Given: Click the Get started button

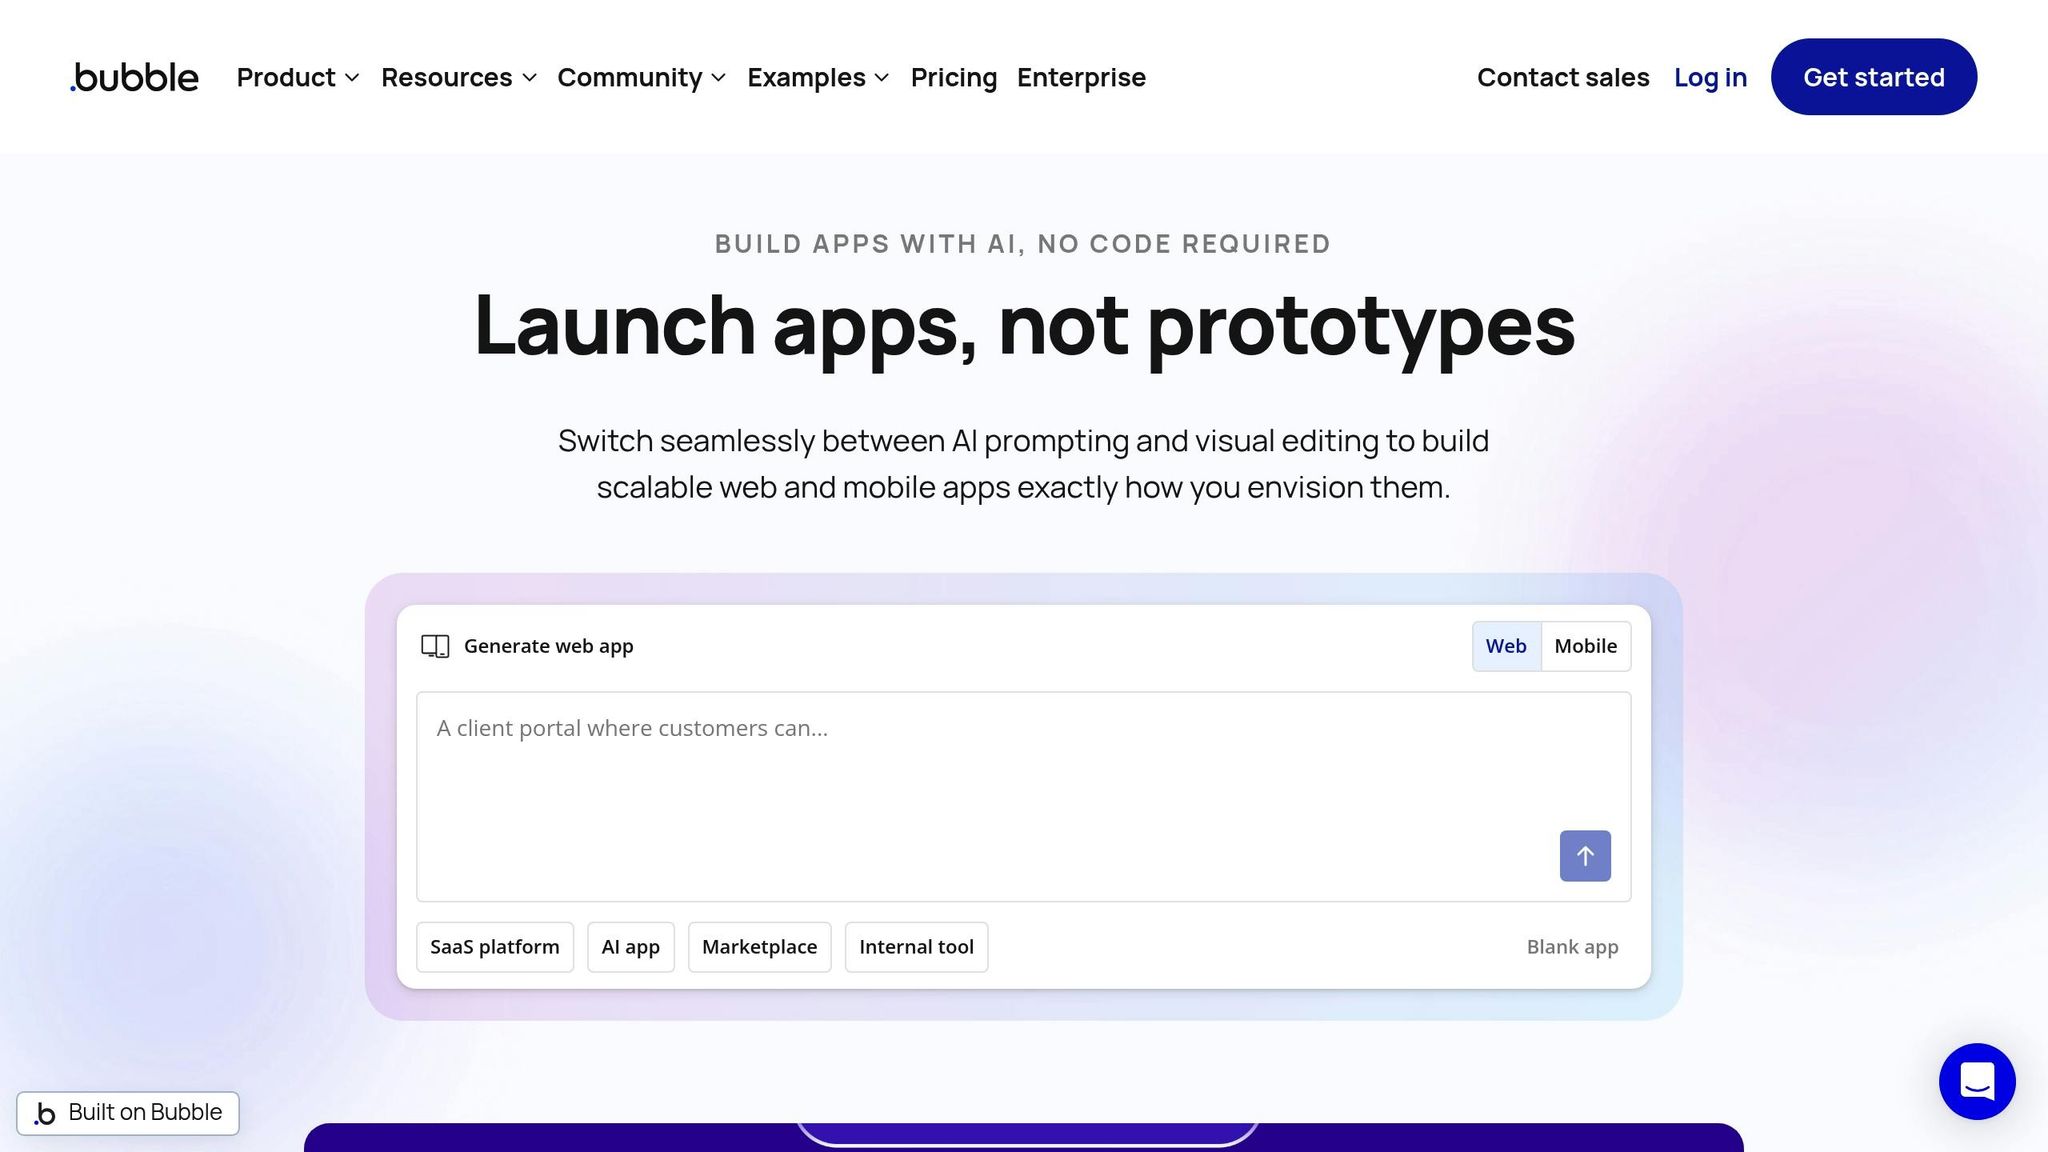Looking at the screenshot, I should pos(1873,77).
